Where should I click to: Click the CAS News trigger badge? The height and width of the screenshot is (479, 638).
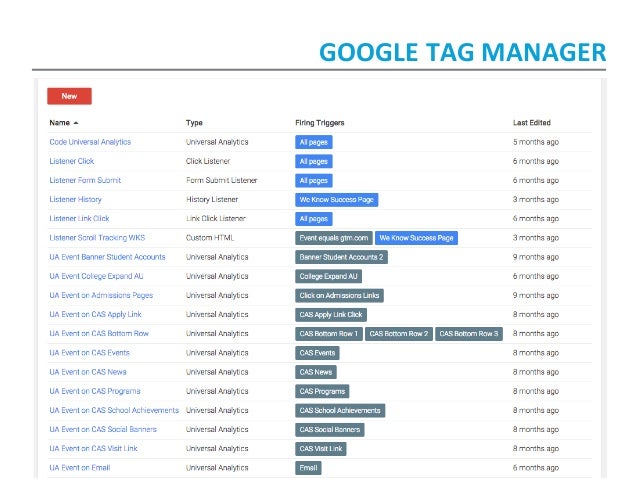click(316, 372)
